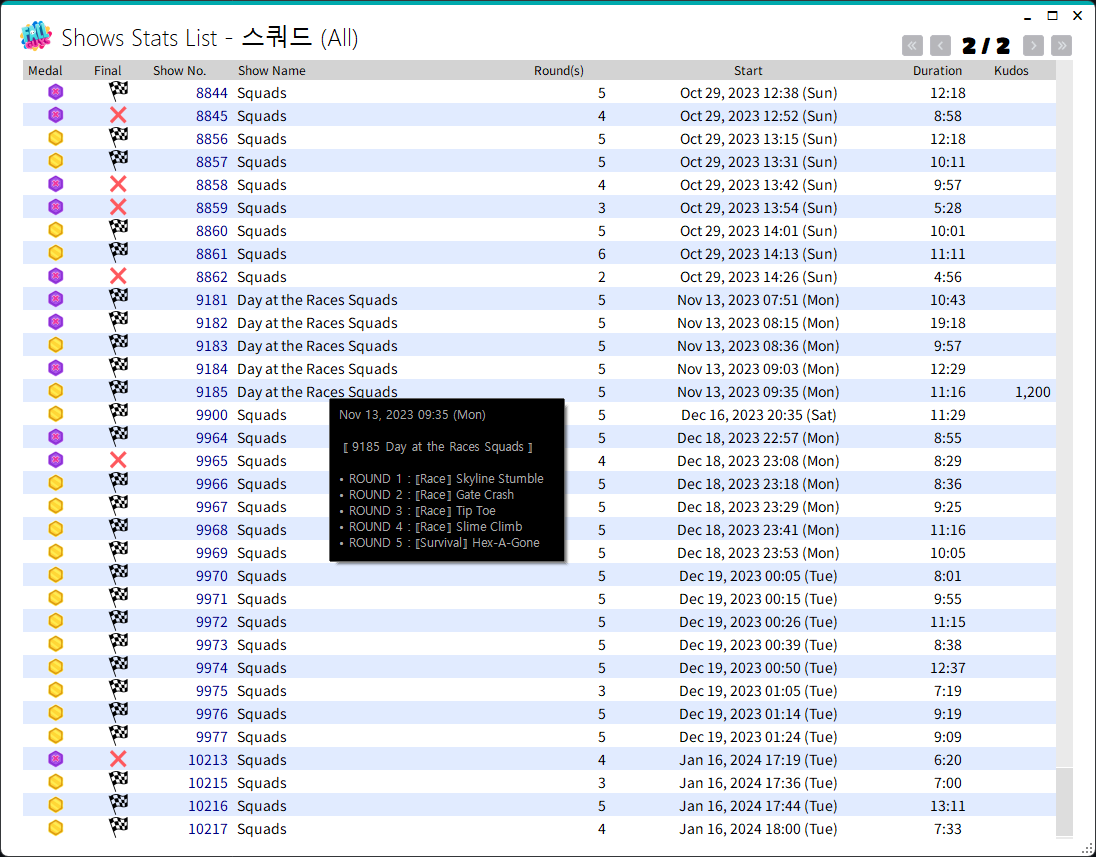
Task: Click checkered flag icon for show 9975
Action: (x=118, y=689)
